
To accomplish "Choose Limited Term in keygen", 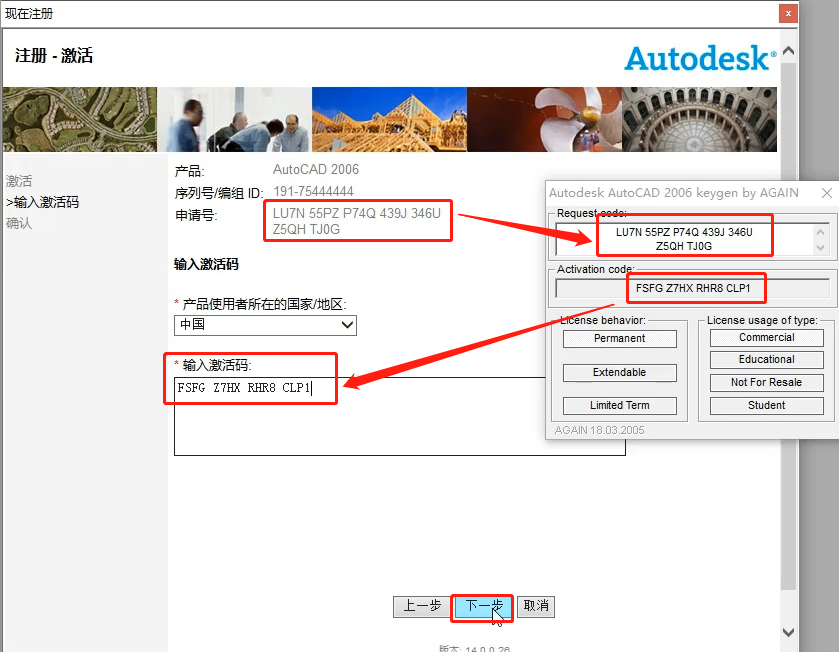I will tap(620, 405).
